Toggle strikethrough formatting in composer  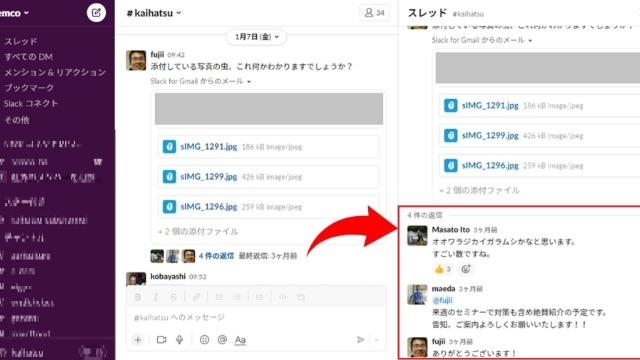point(173,297)
